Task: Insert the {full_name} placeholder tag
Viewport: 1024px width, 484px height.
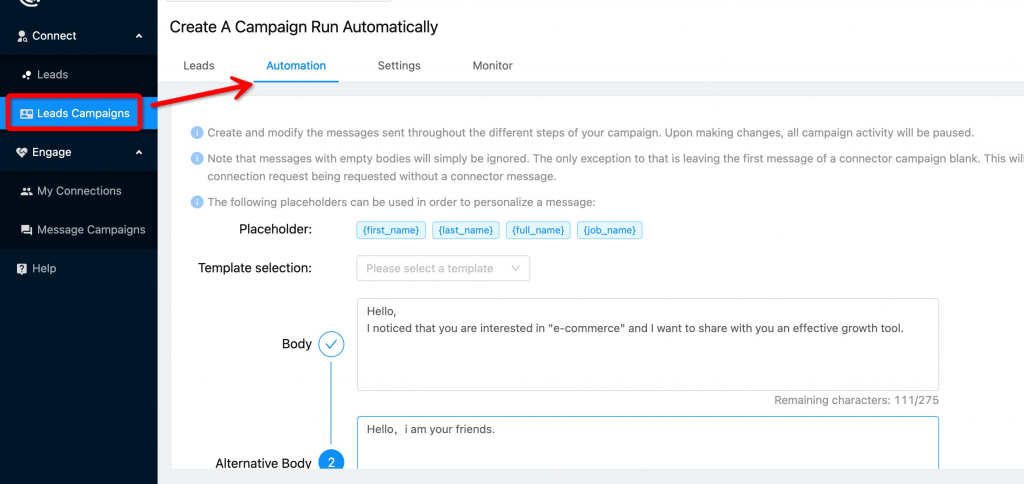Action: [x=537, y=230]
